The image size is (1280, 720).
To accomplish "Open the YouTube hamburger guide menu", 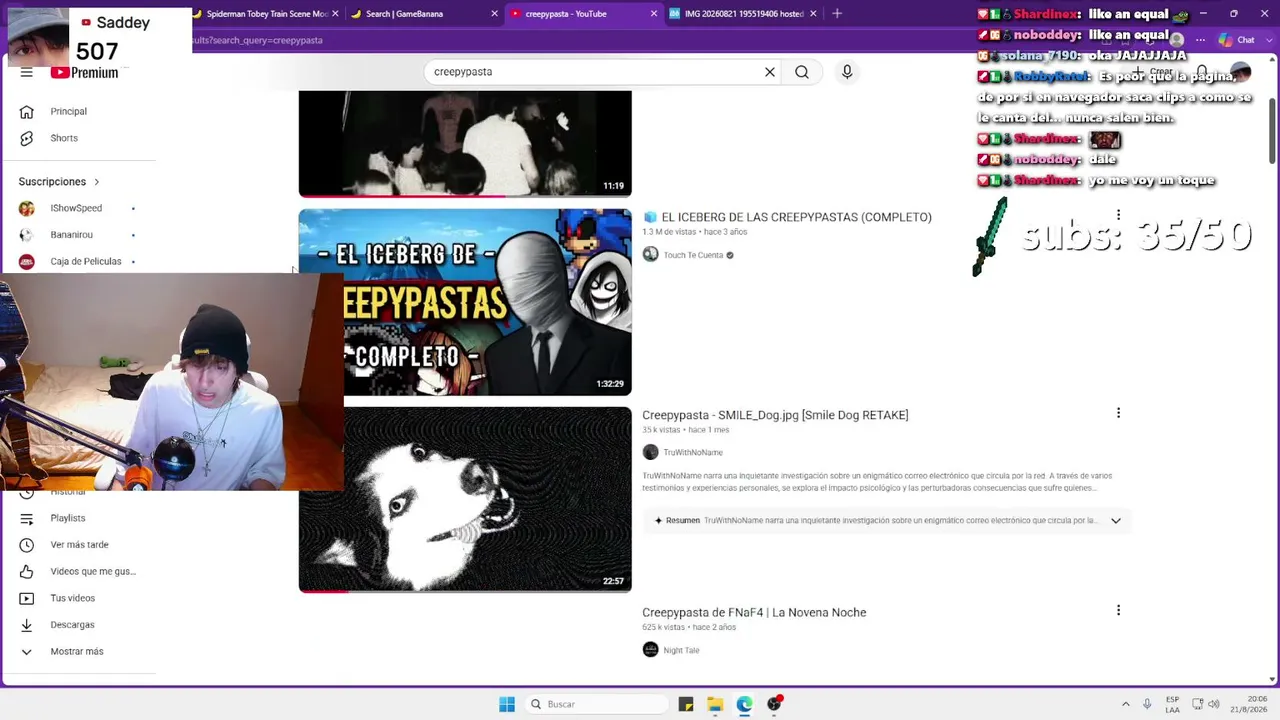I will pos(27,72).
